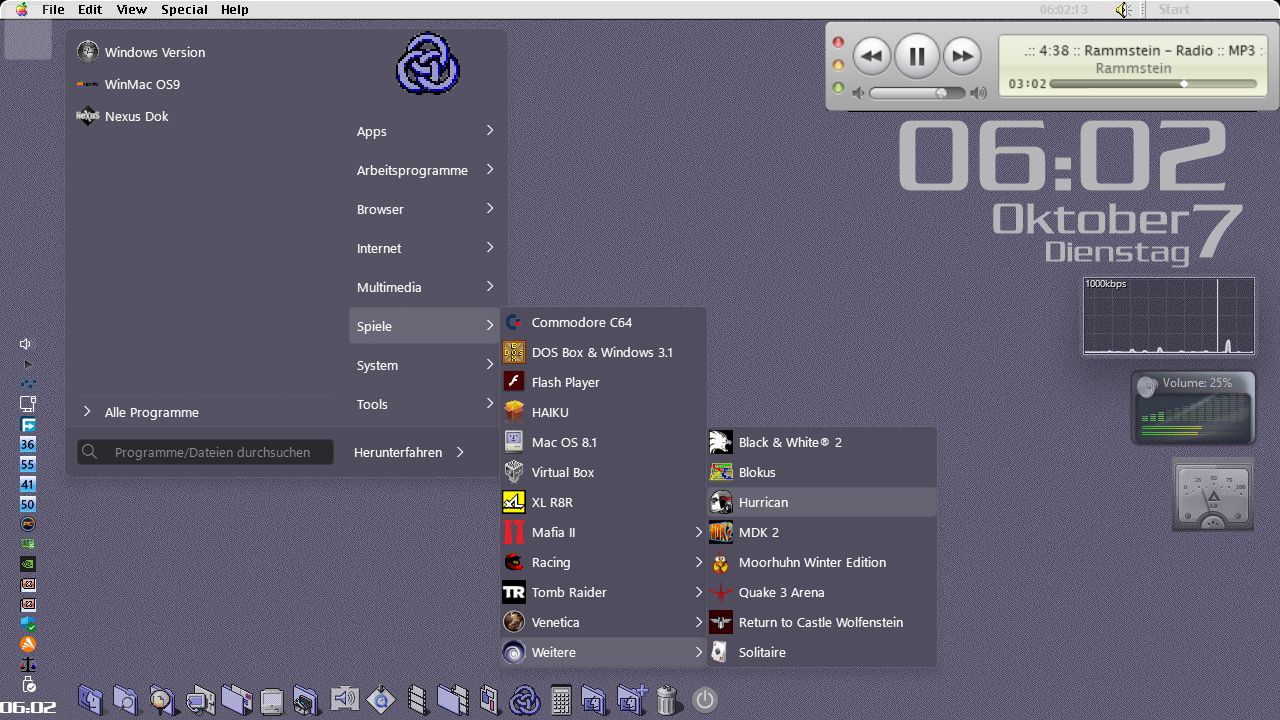This screenshot has width=1280, height=720.
Task: Start the Hurrican game
Action: click(x=822, y=502)
